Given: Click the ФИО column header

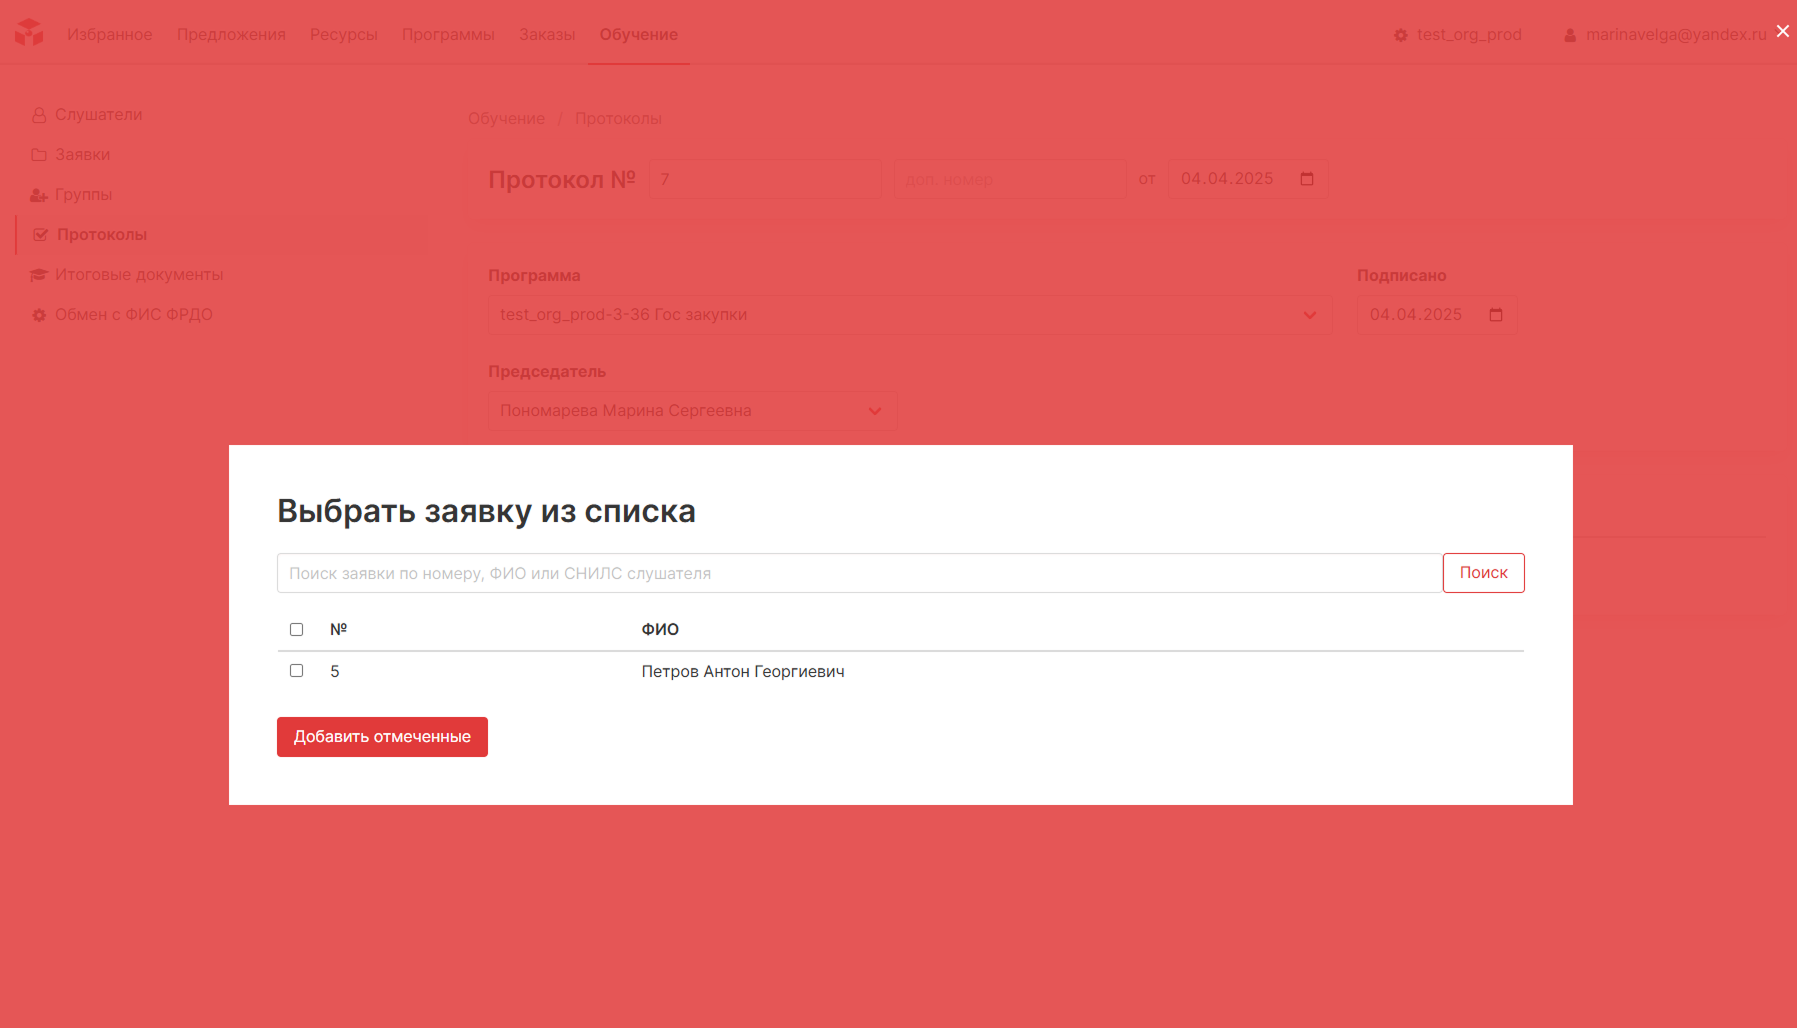Looking at the screenshot, I should tap(660, 629).
